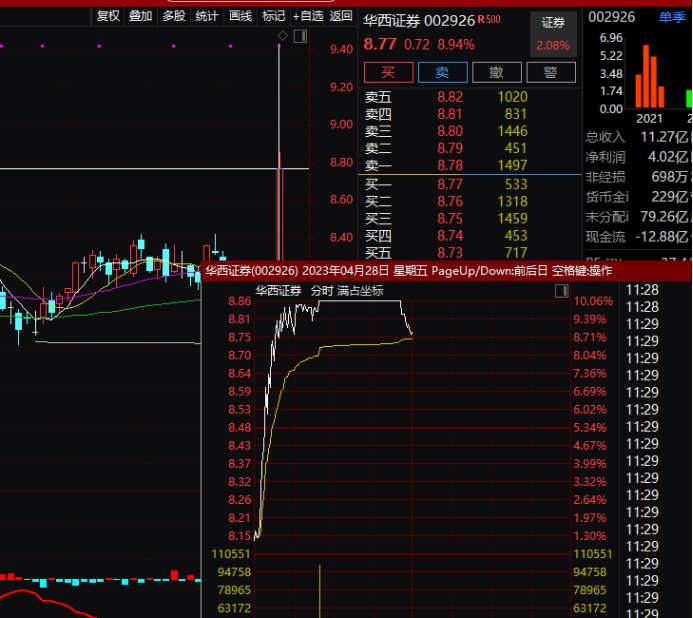Click the 非经损 698万 row
This screenshot has width=693, height=618.
click(638, 177)
